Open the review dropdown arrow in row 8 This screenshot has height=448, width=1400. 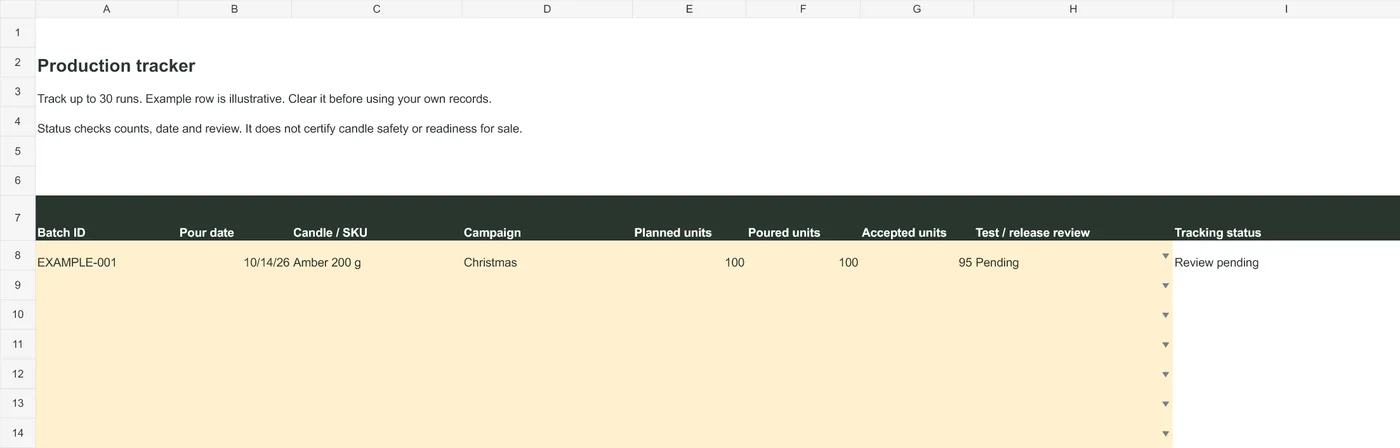click(x=1165, y=256)
